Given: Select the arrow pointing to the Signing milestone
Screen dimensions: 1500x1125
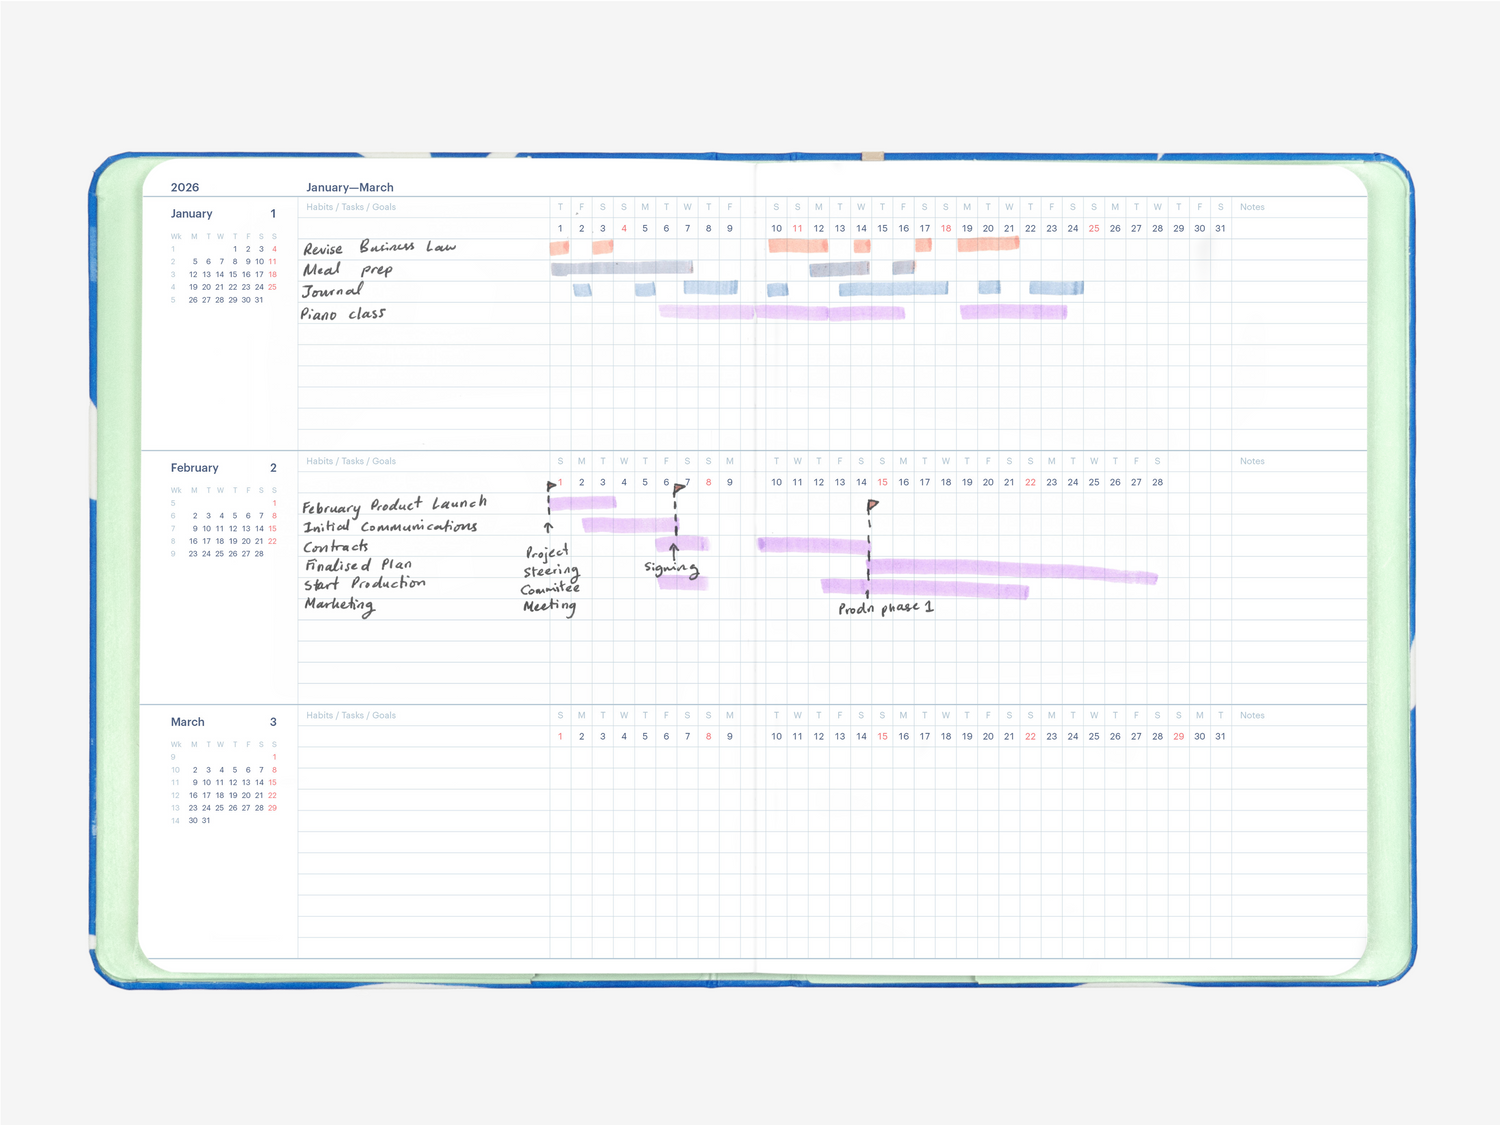Looking at the screenshot, I should (x=675, y=551).
